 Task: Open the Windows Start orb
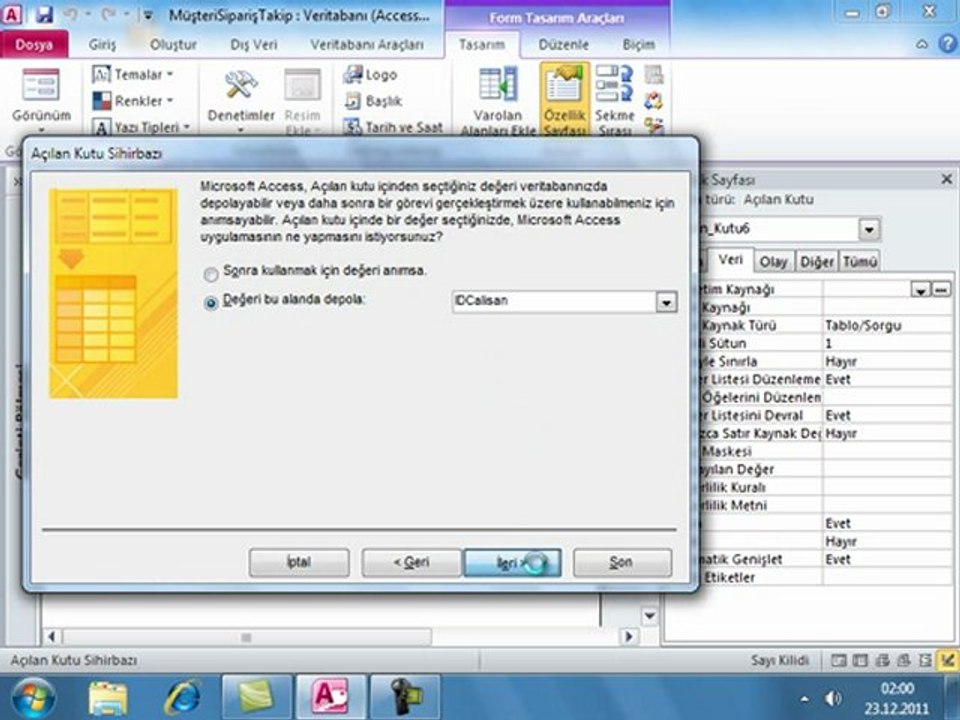(x=33, y=697)
